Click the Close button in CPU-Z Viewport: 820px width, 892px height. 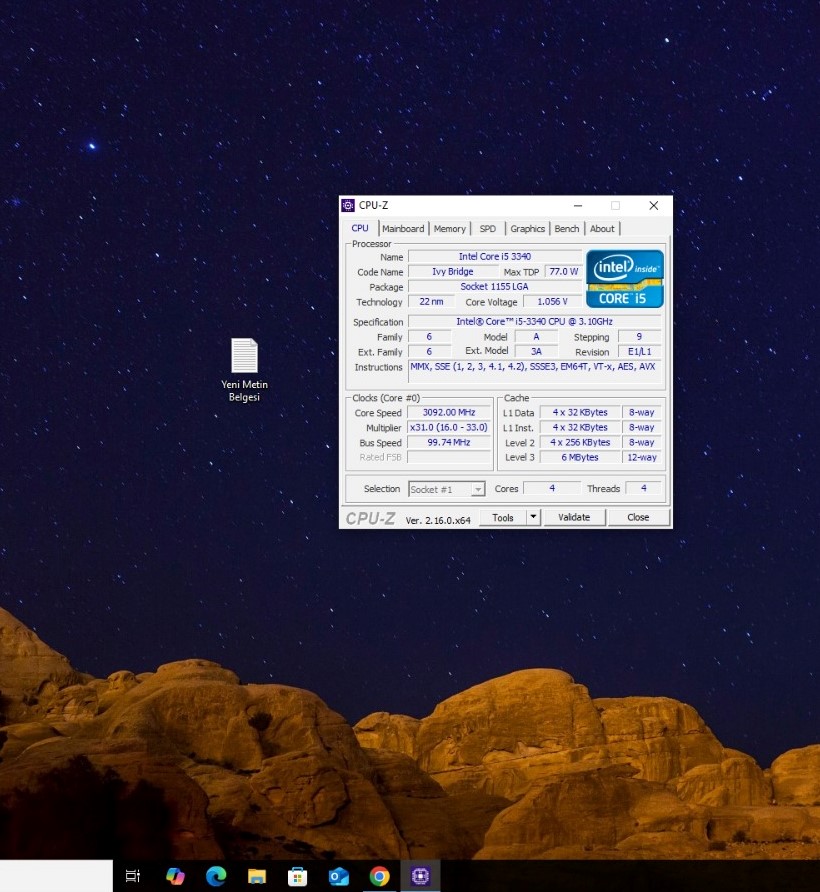pyautogui.click(x=638, y=517)
